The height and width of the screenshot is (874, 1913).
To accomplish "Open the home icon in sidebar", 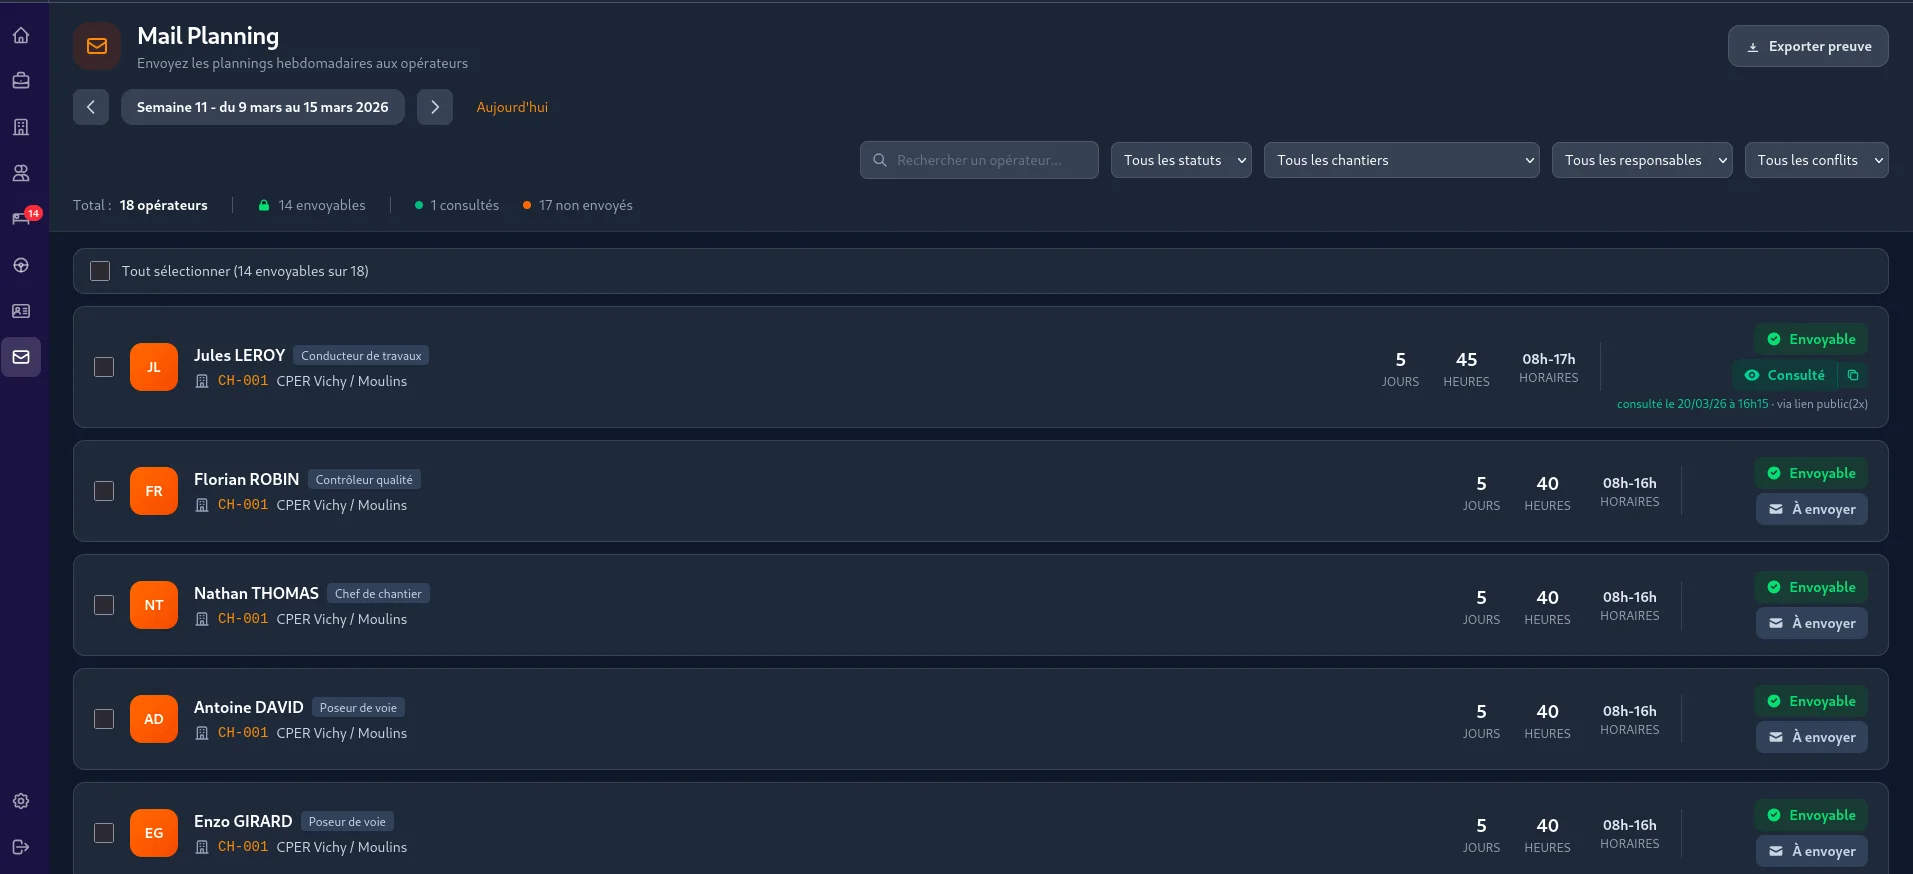I will pos(21,36).
